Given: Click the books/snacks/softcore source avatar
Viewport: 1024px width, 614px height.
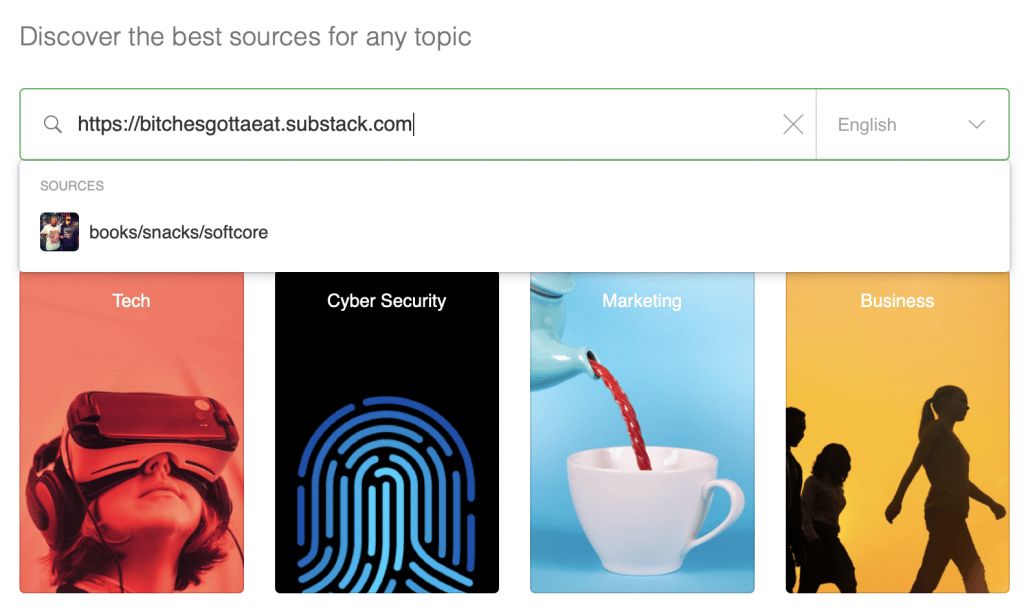Looking at the screenshot, I should coord(59,232).
